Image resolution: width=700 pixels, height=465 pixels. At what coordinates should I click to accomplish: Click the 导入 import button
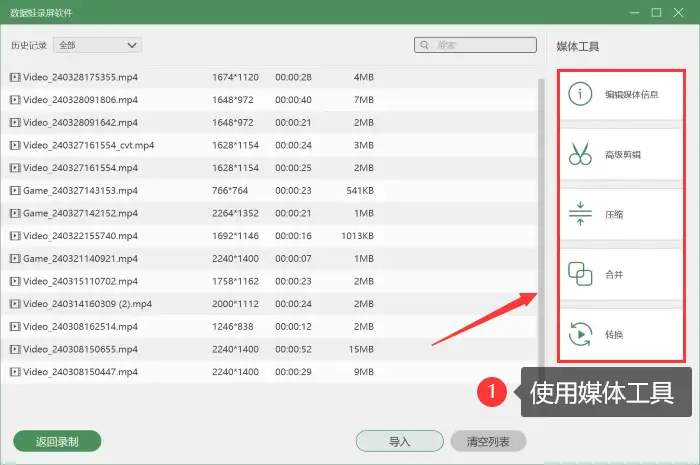click(400, 441)
